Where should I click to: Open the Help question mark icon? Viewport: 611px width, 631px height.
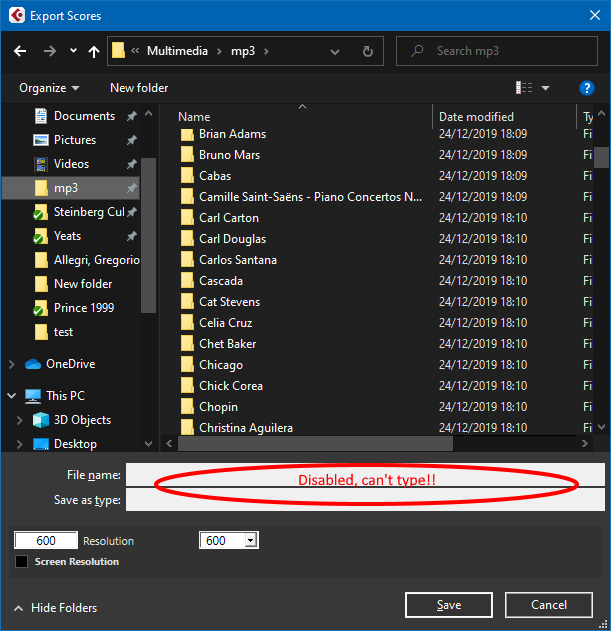(x=586, y=88)
